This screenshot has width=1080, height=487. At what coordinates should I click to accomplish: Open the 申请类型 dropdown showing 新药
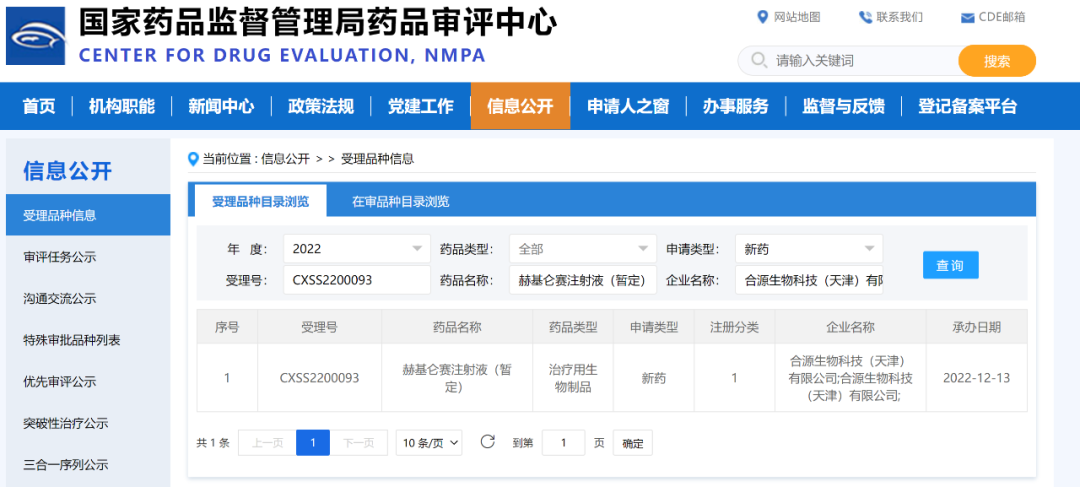pos(809,248)
